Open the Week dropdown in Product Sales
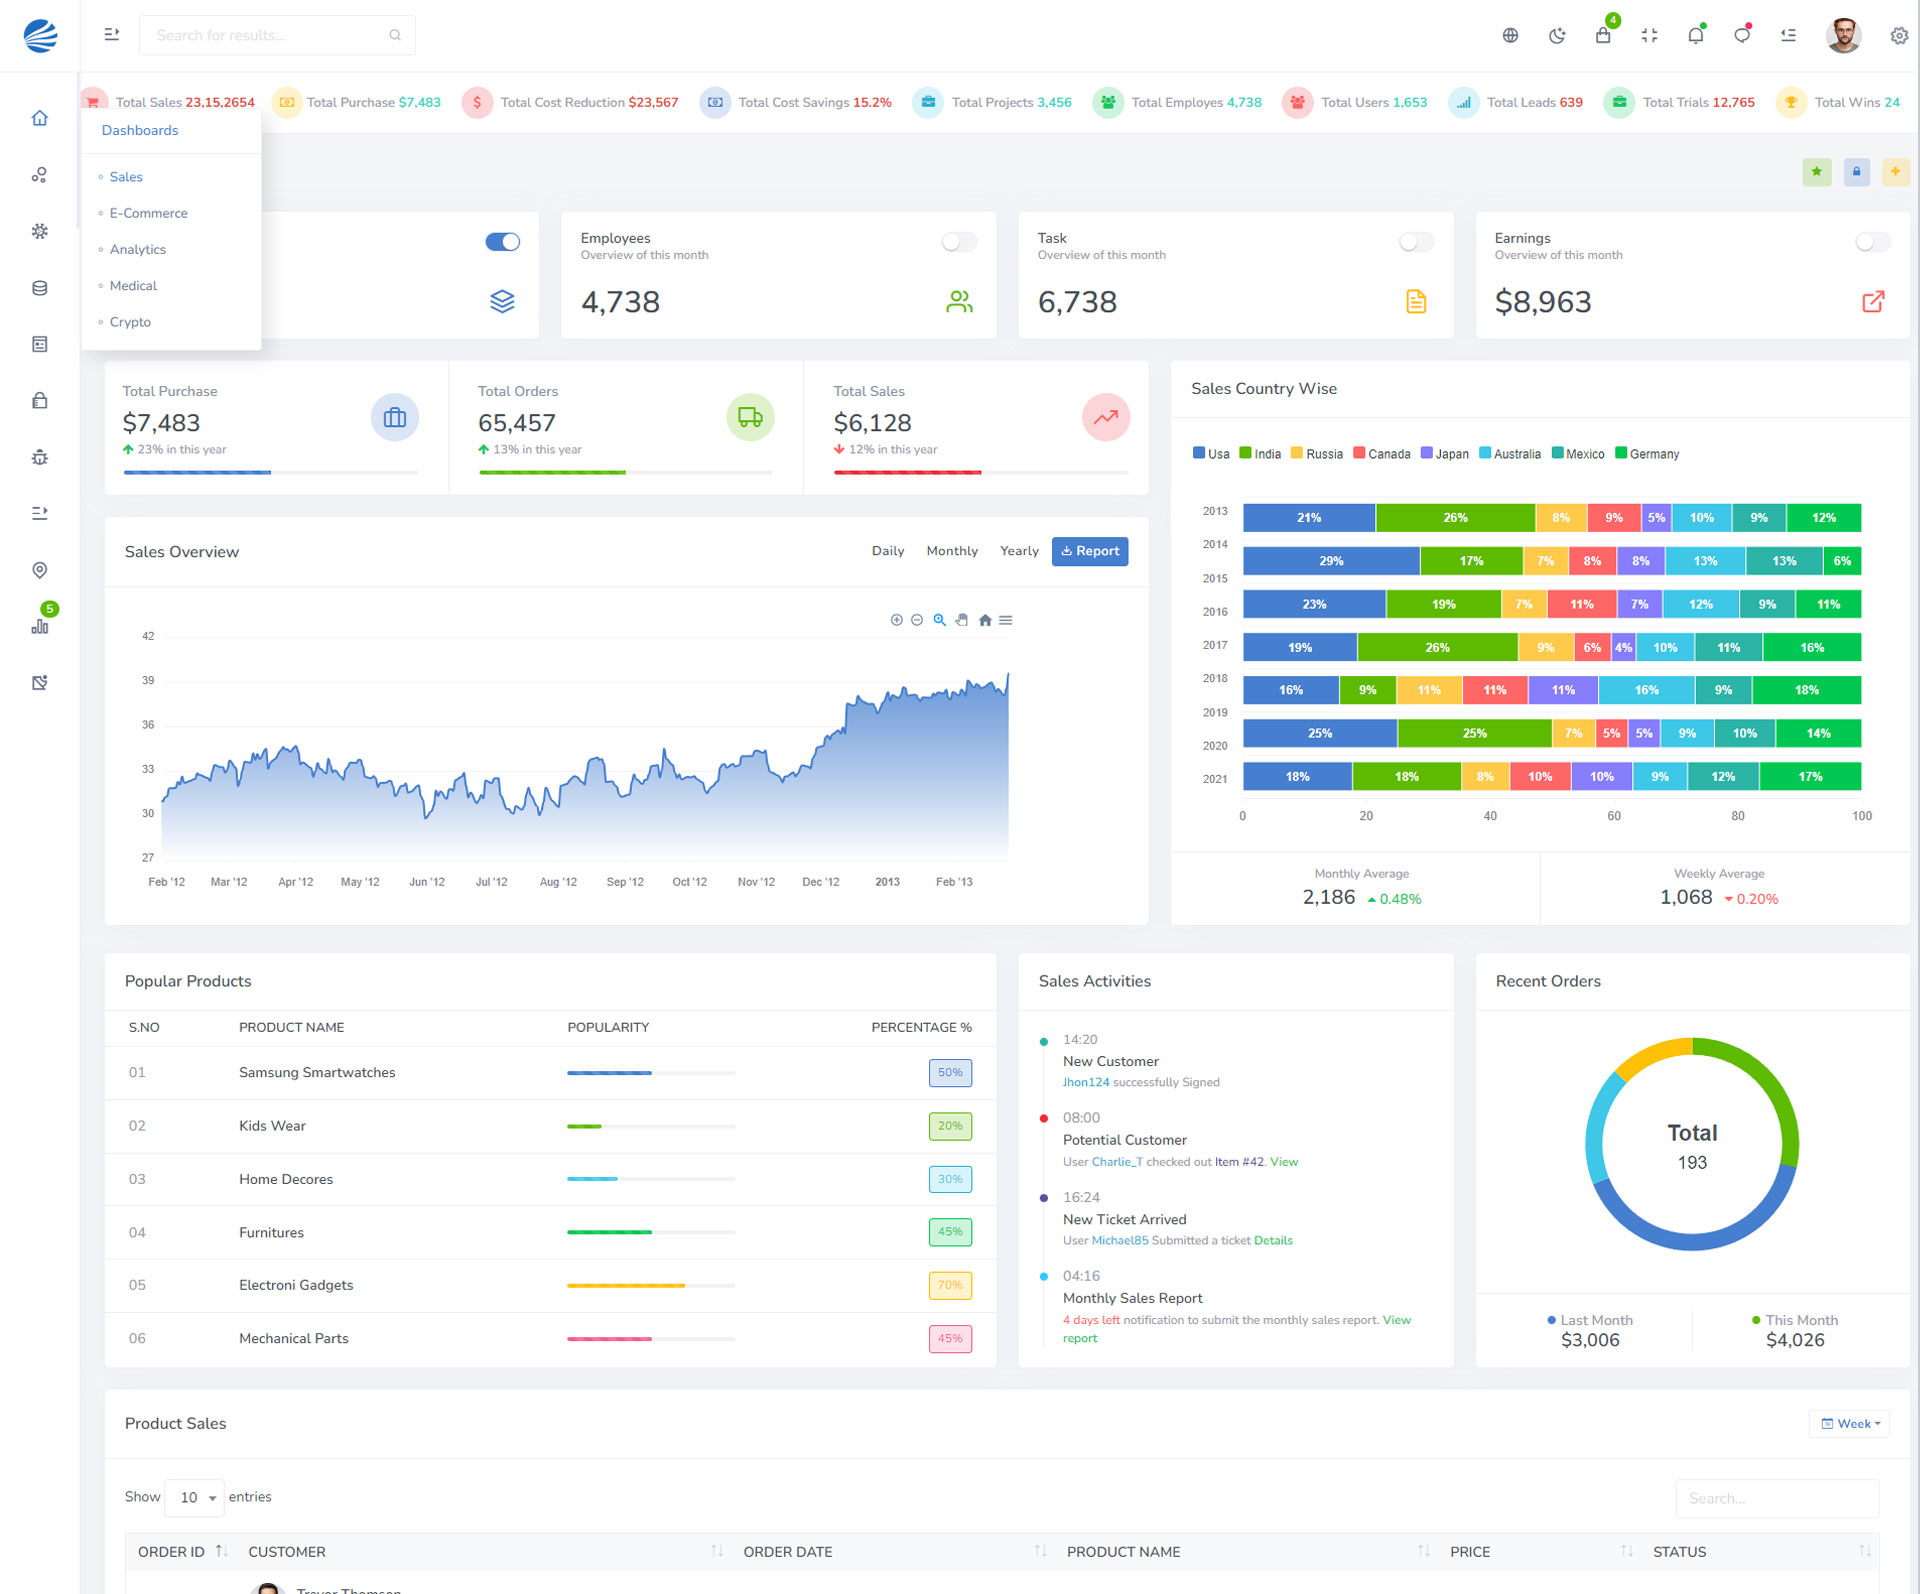1920x1594 pixels. [x=1850, y=1424]
